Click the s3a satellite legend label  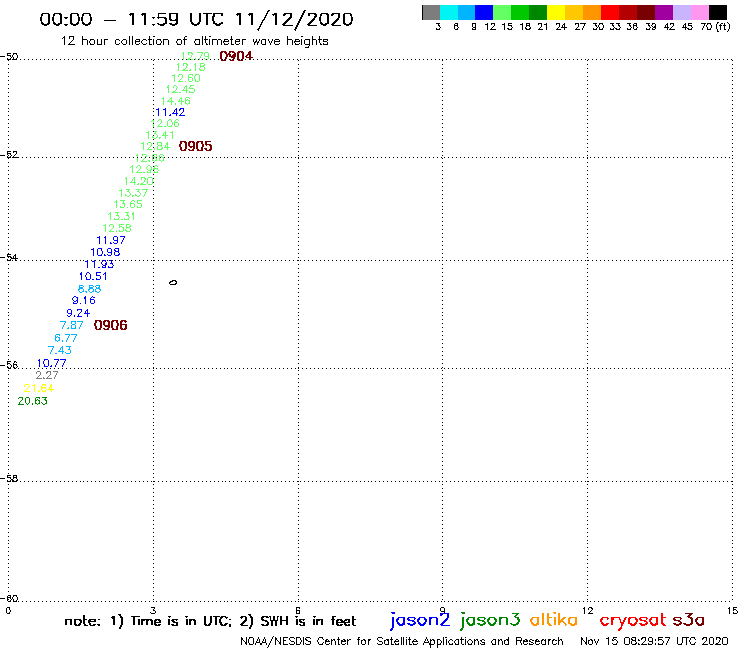[689, 620]
